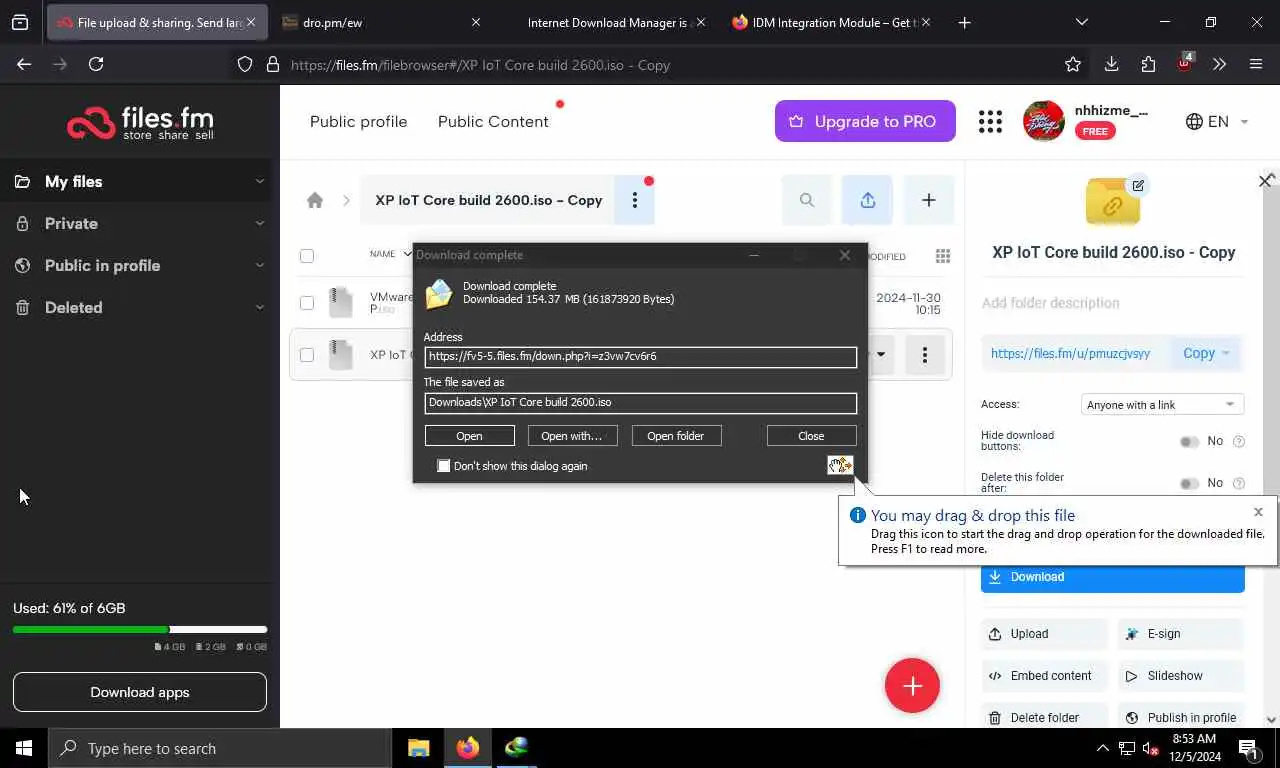This screenshot has width=1280, height=768.
Task: Switch to the dro.pm/ew tab
Action: pyautogui.click(x=381, y=22)
